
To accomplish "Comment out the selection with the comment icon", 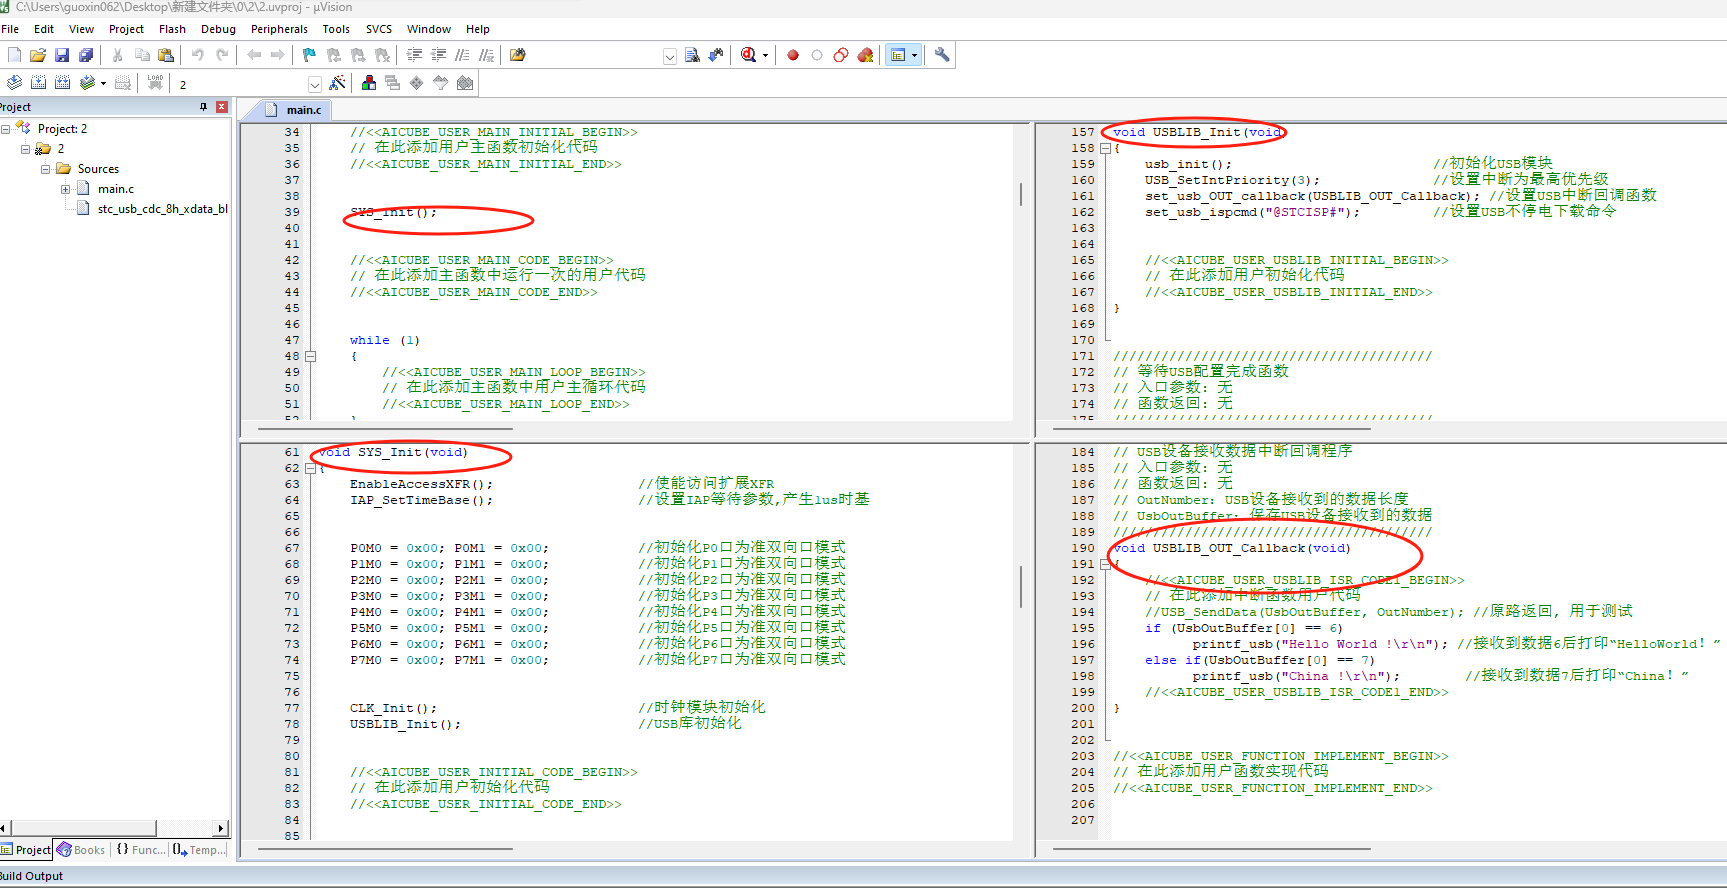I will click(x=462, y=55).
